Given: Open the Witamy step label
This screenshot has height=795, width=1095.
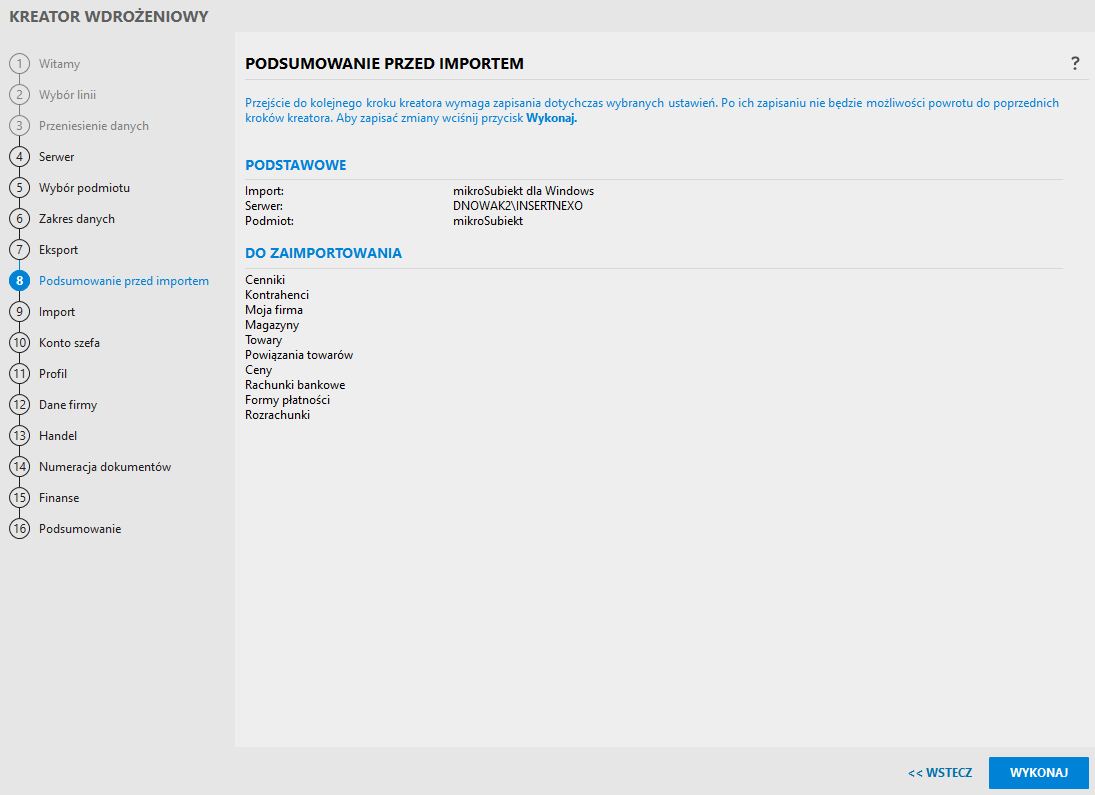Looking at the screenshot, I should pyautogui.click(x=59, y=64).
